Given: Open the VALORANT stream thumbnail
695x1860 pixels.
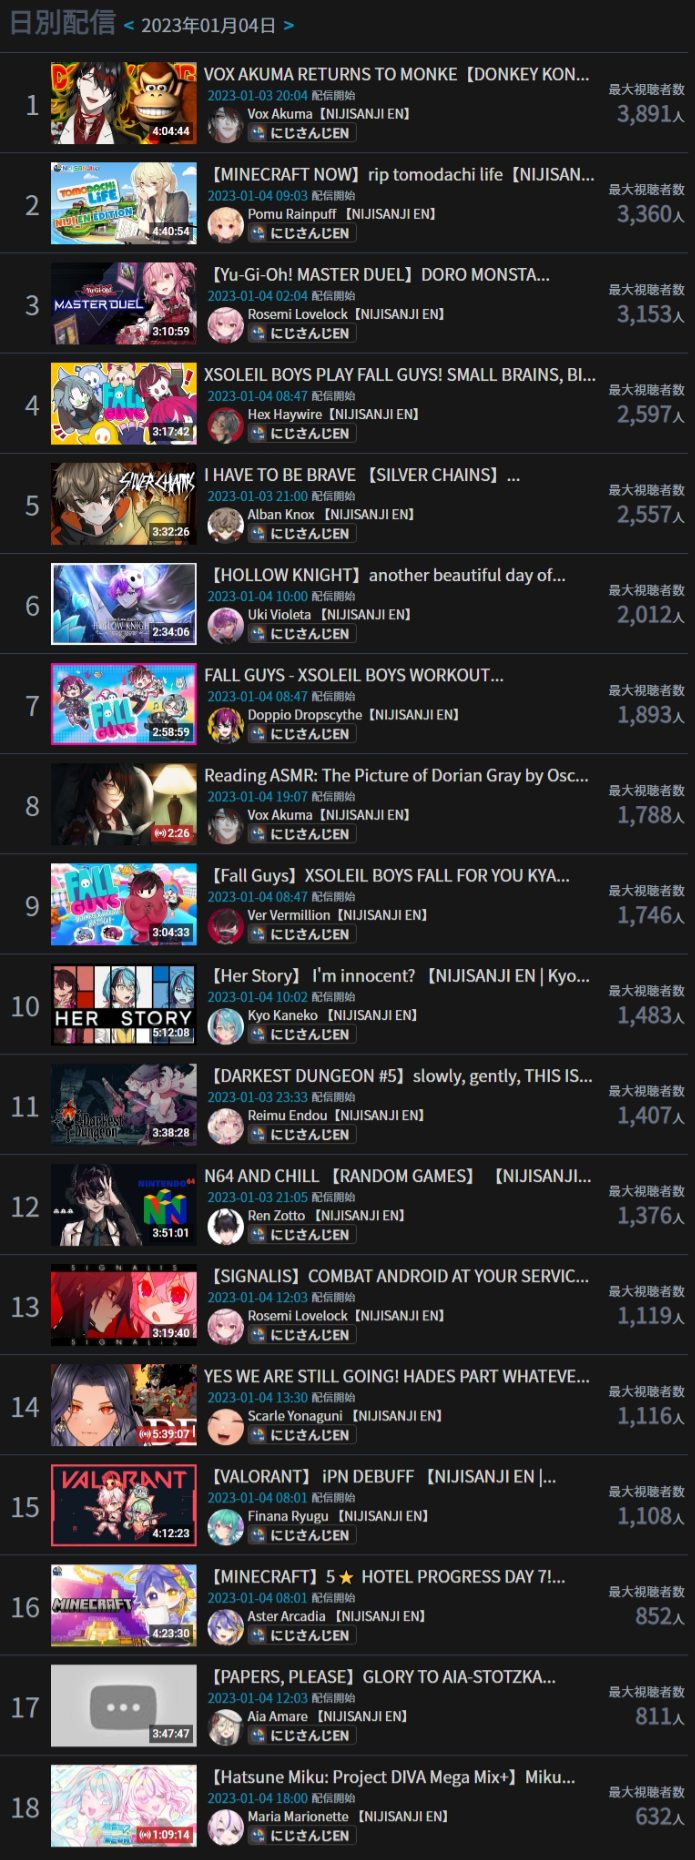Looking at the screenshot, I should point(124,1505).
